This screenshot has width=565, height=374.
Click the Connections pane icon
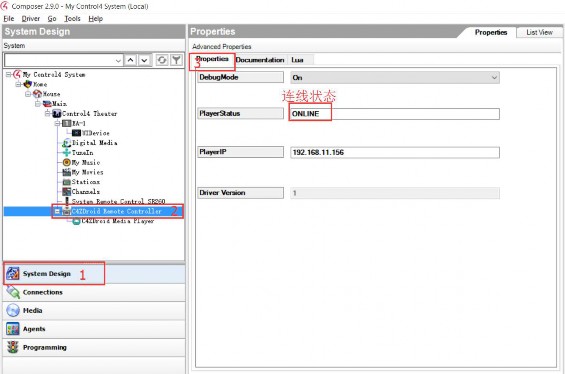[x=13, y=292]
